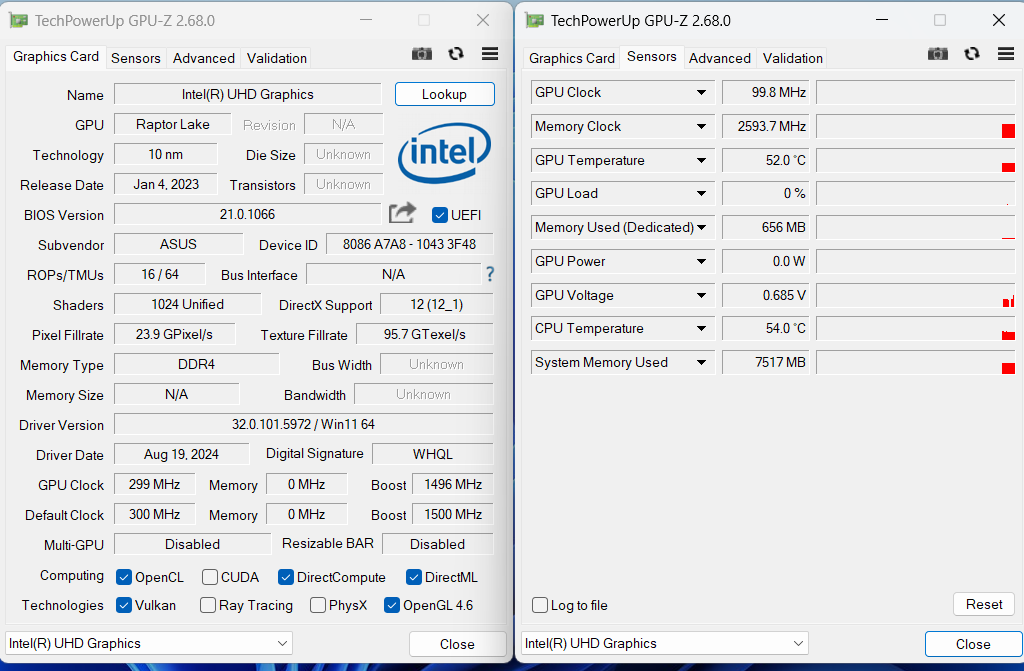This screenshot has width=1024, height=671.
Task: Open GPU selector dropdown in left window
Action: point(149,643)
